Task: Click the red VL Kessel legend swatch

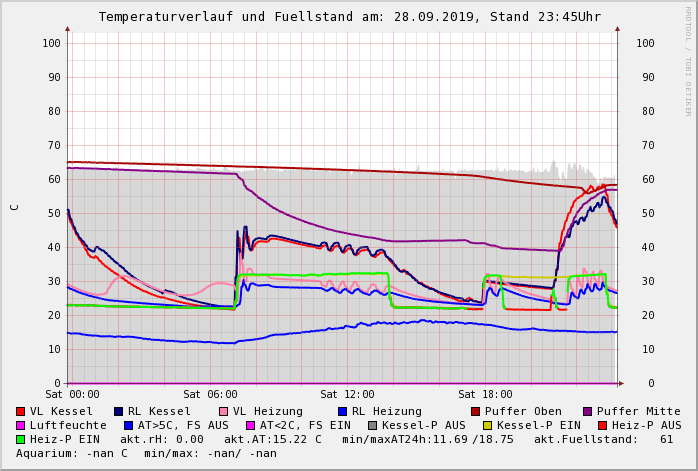Action: (x=21, y=411)
